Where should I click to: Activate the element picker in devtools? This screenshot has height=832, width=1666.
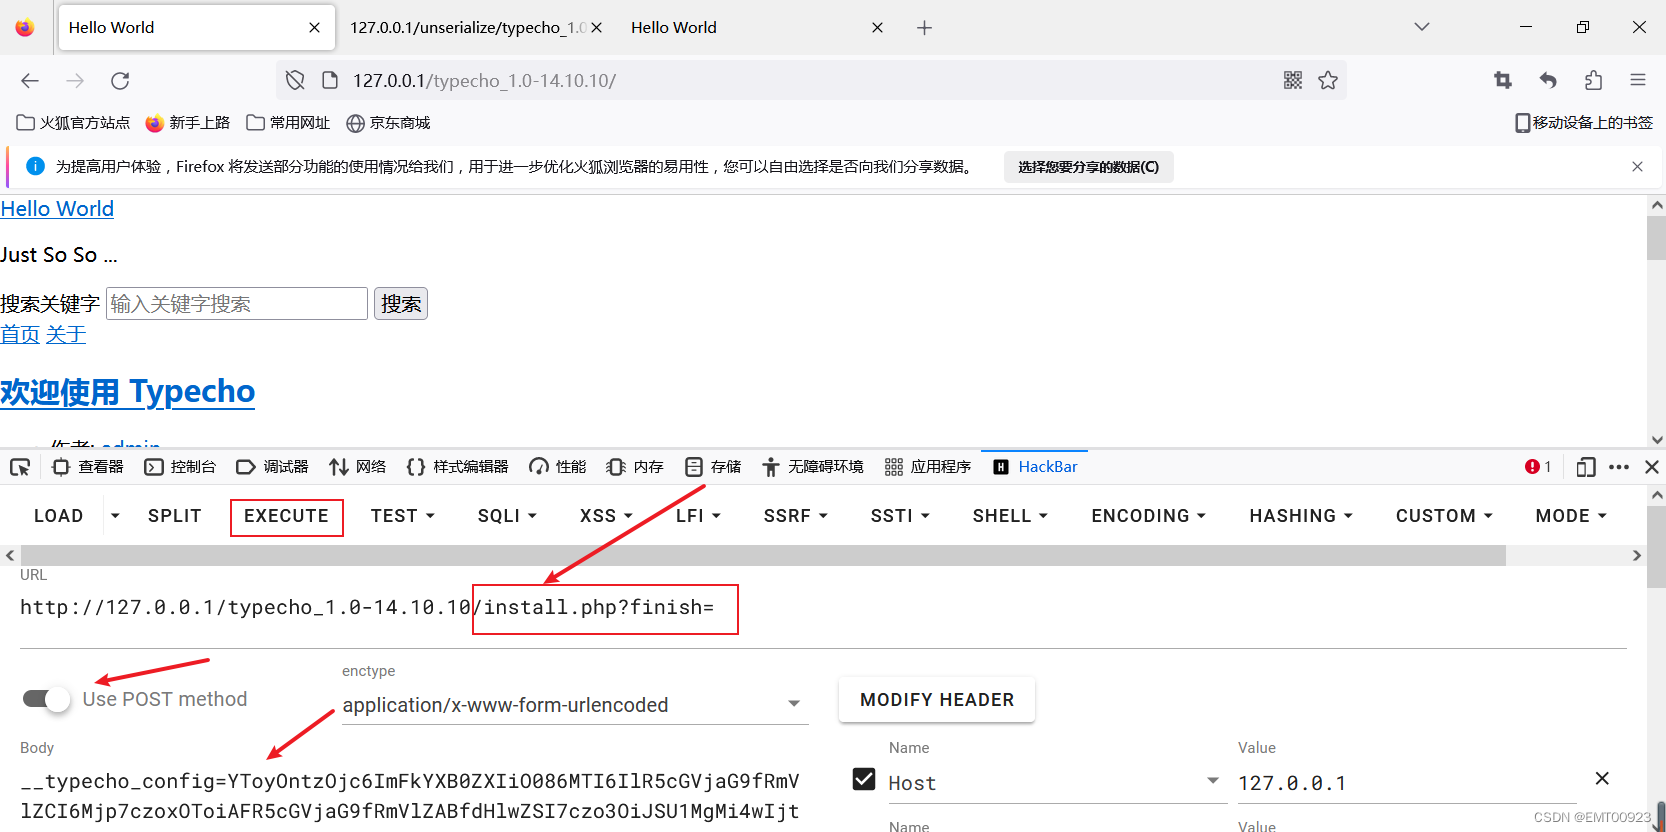click(x=20, y=467)
